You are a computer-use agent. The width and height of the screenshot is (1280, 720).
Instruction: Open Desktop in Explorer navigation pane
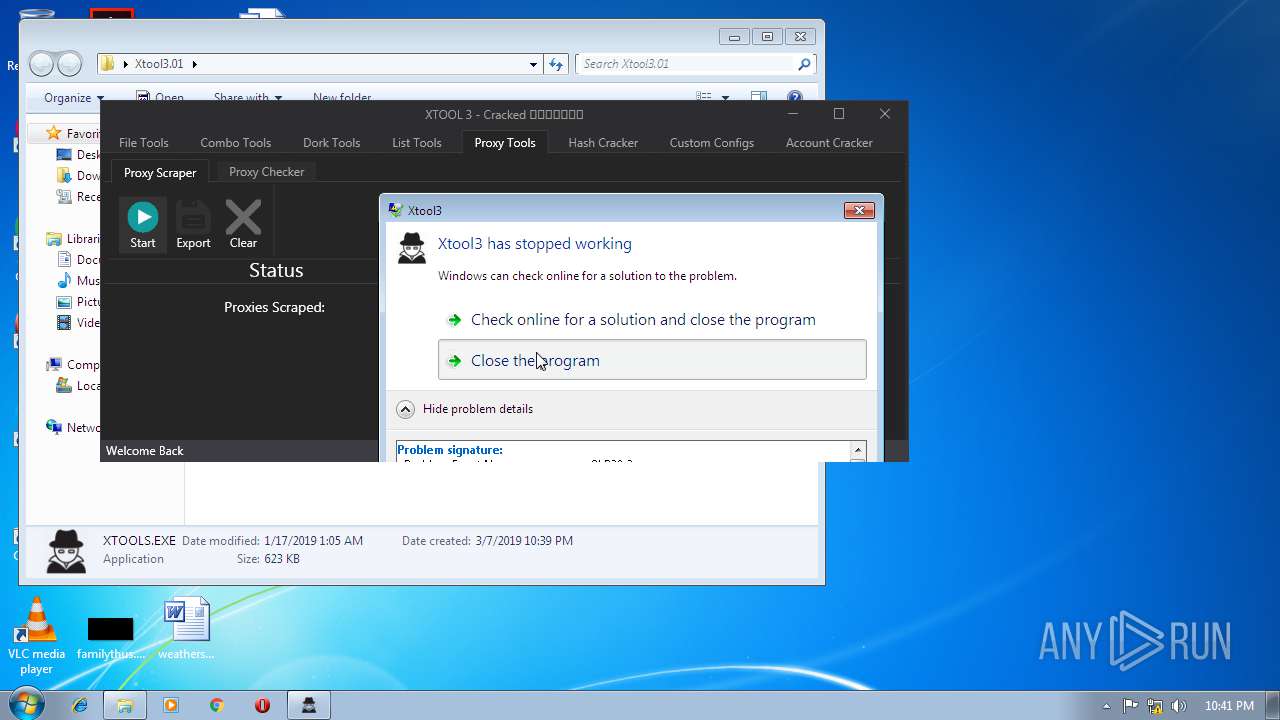(78, 155)
